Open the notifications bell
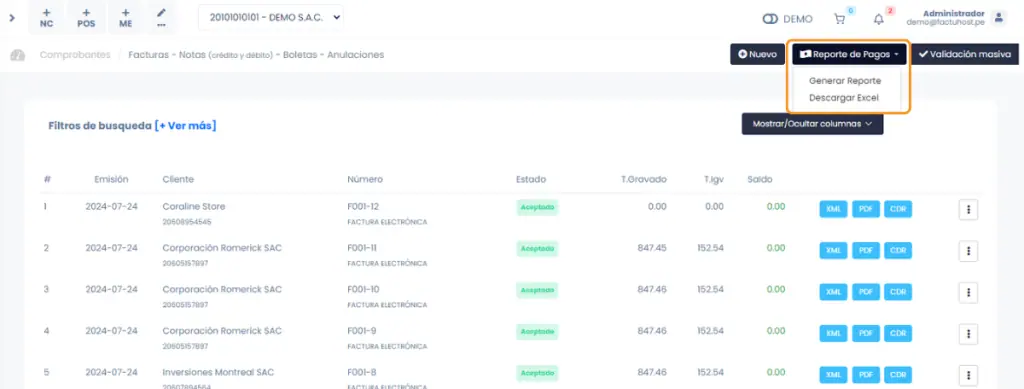1024x389 pixels. click(x=879, y=19)
